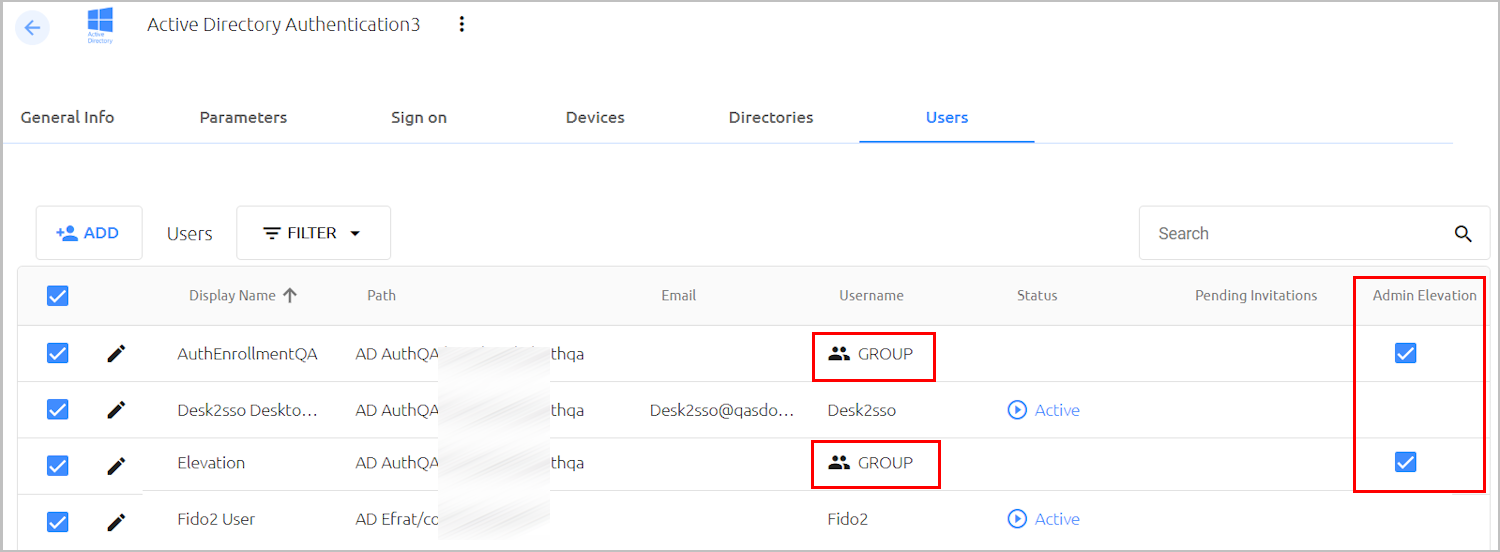
Task: Click the pencil icon for Fido2 User
Action: tap(117, 521)
